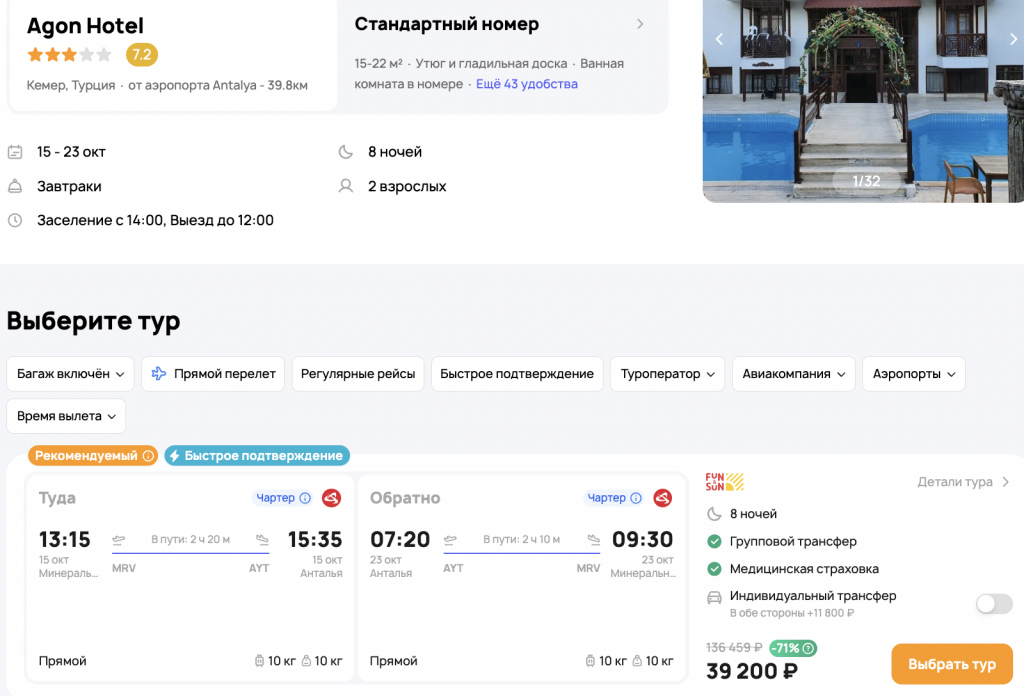Click the FUN SUN tour operator logo
Image resolution: width=1024 pixels, height=696 pixels.
[x=725, y=482]
